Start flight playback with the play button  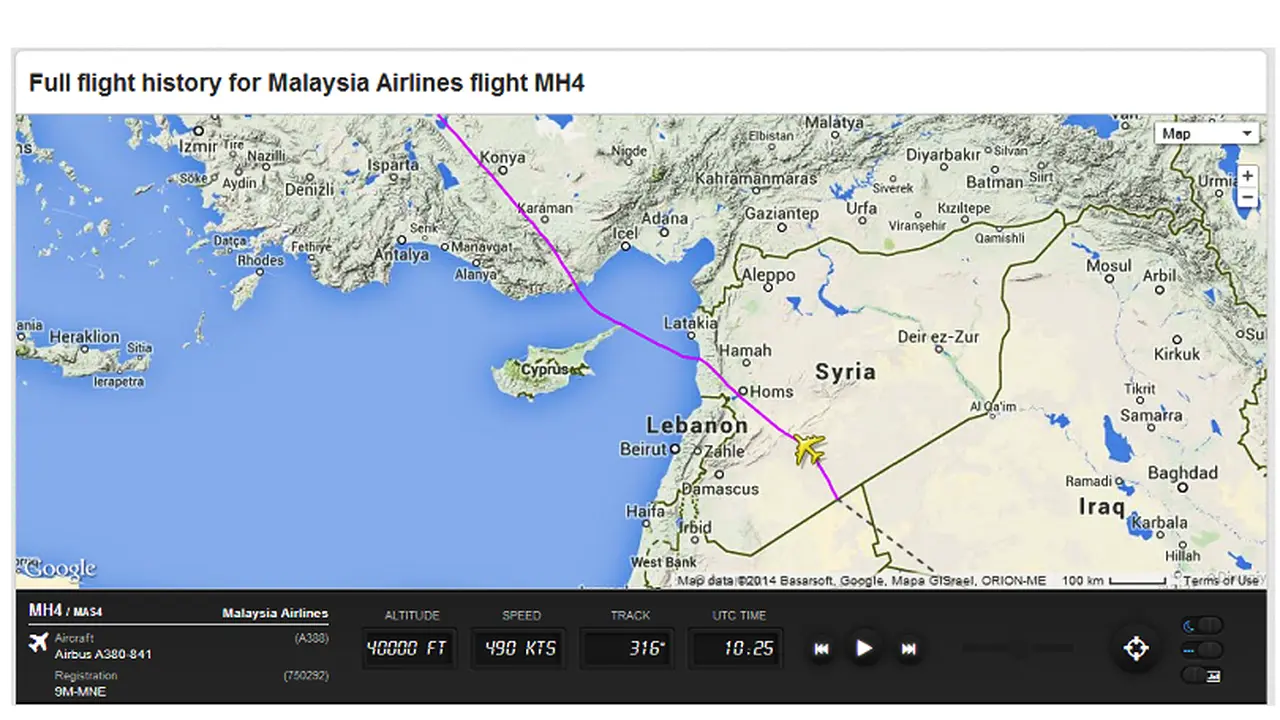pos(864,648)
